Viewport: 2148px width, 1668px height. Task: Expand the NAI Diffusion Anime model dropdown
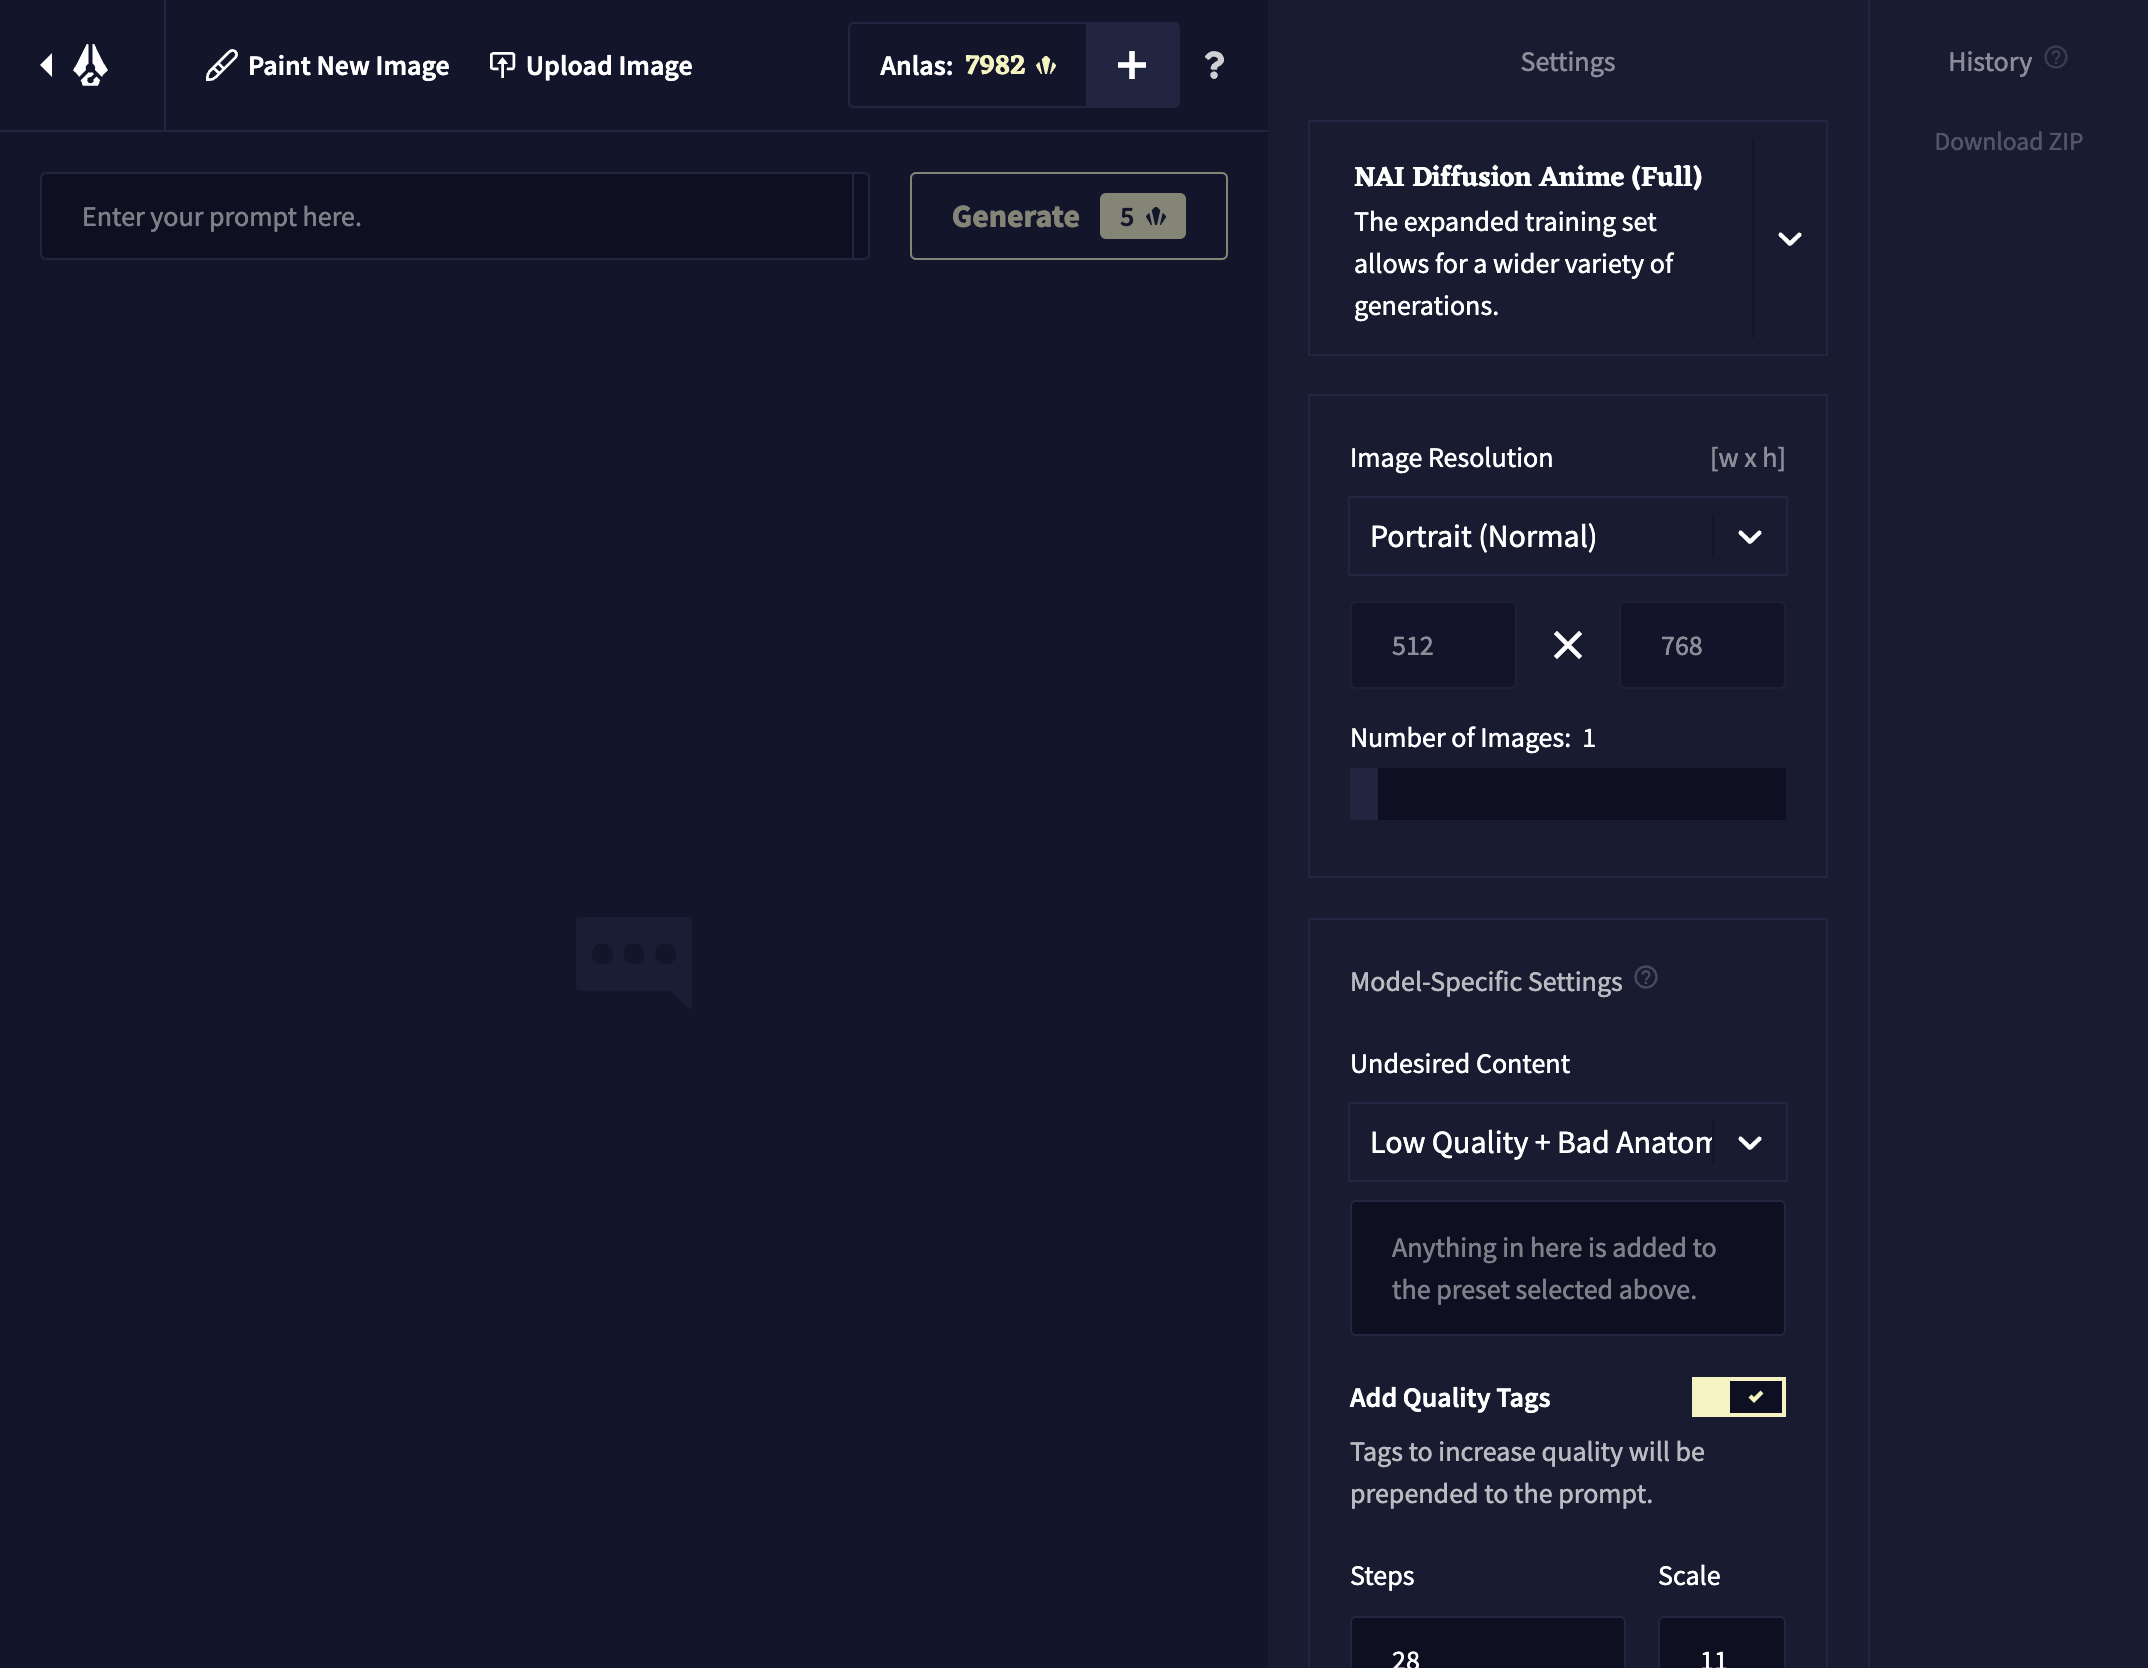pos(1789,239)
